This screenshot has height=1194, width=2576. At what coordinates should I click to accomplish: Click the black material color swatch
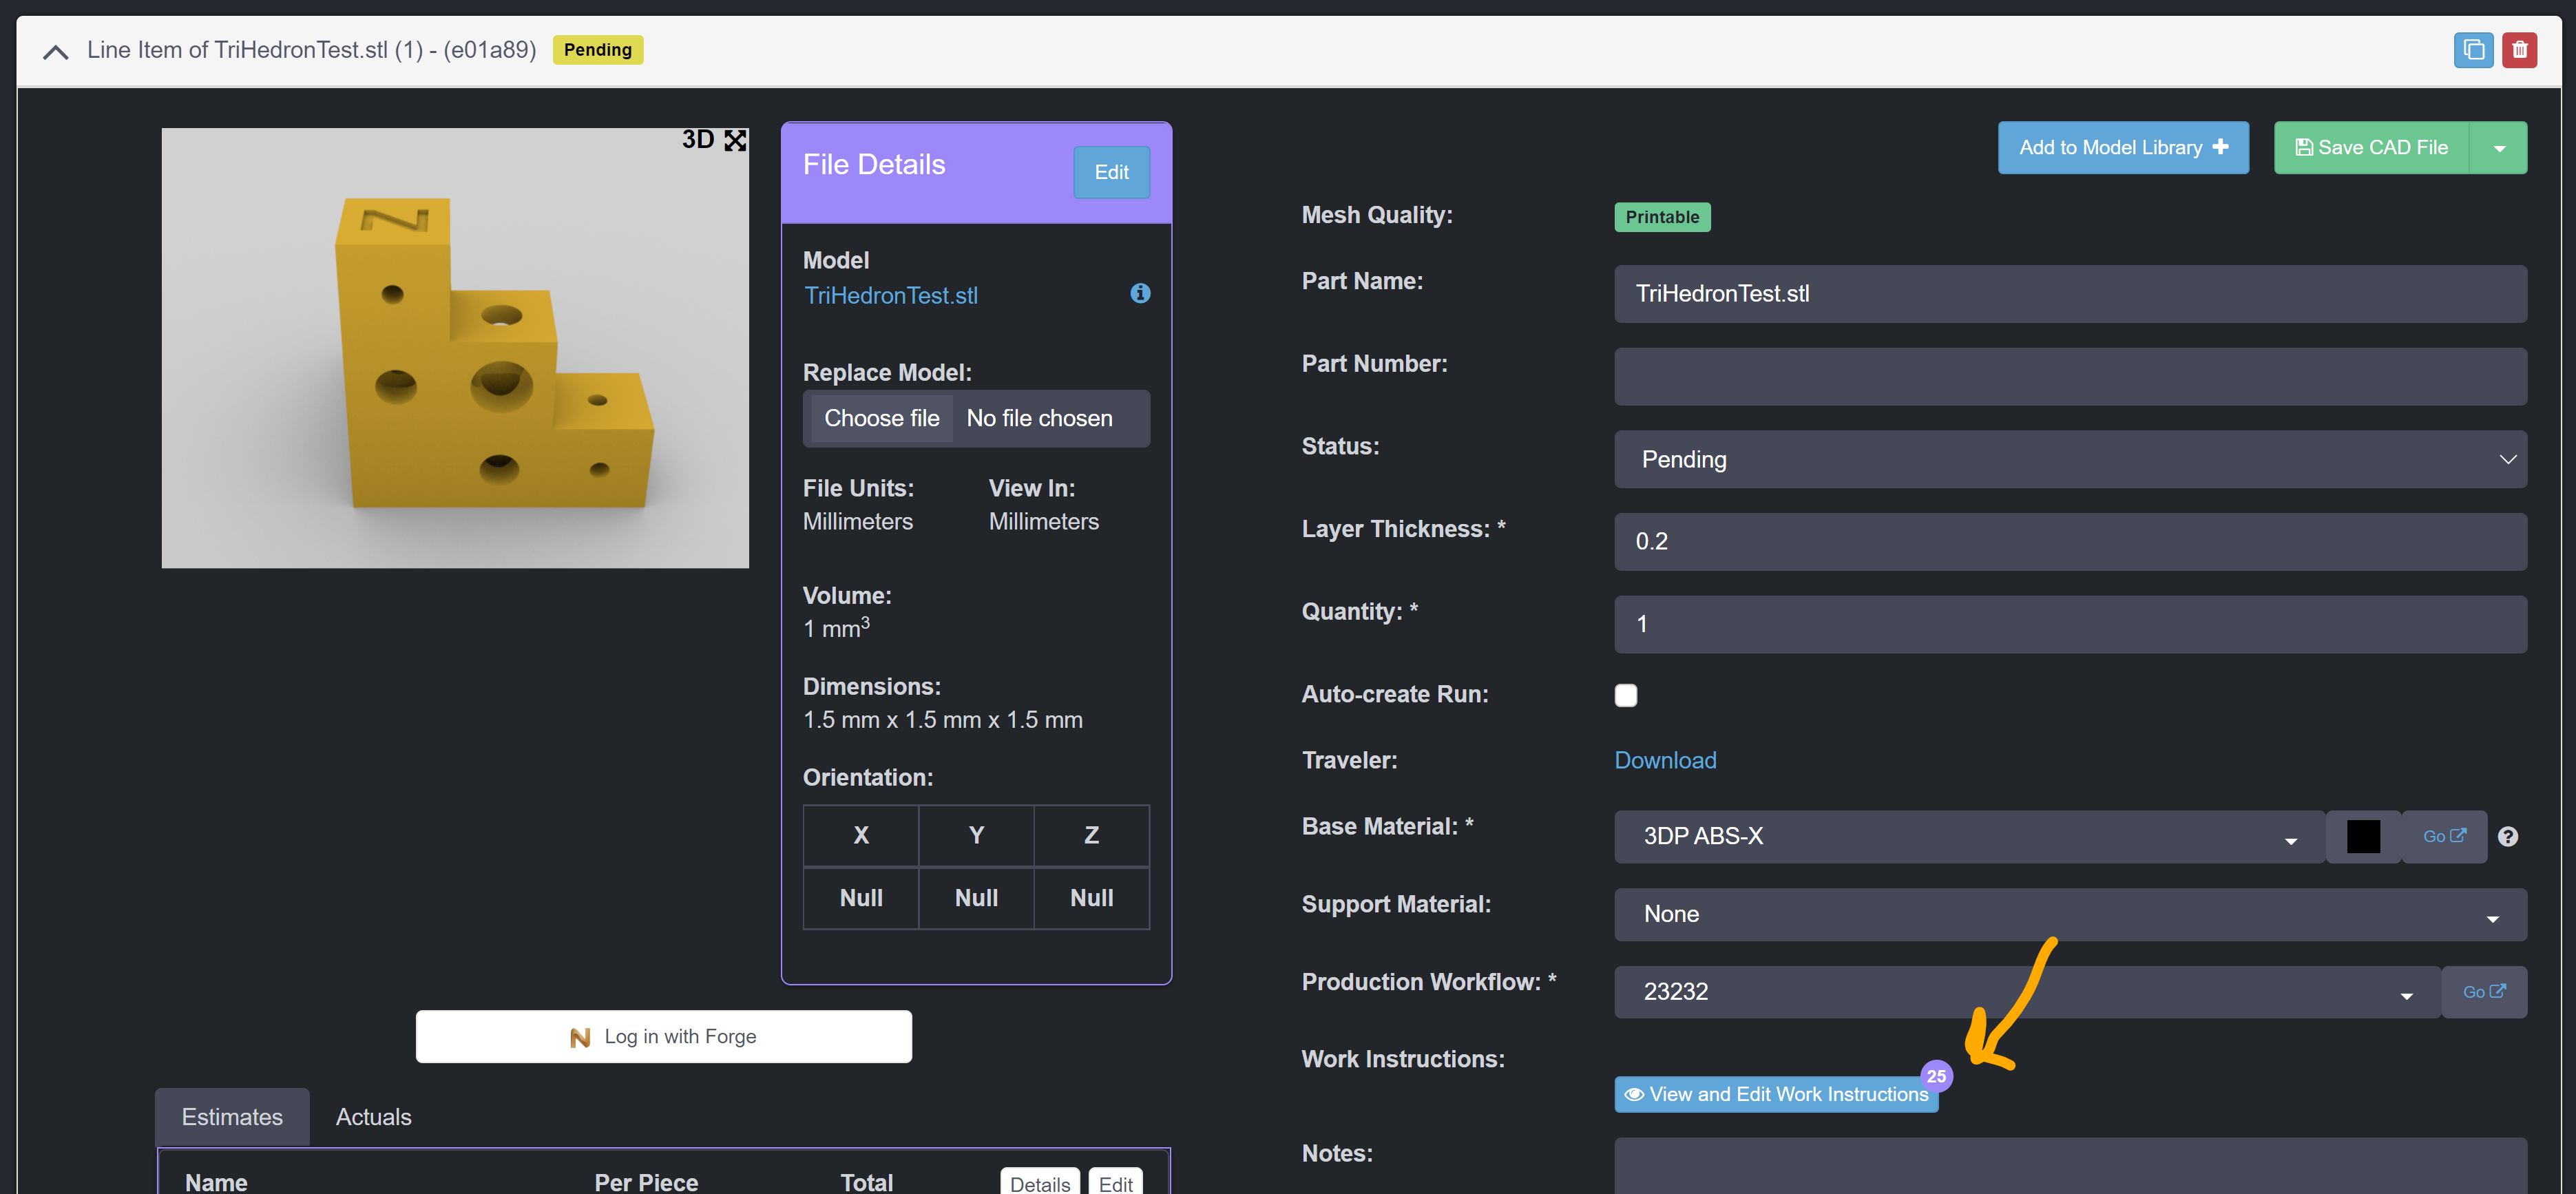pyautogui.click(x=2363, y=836)
